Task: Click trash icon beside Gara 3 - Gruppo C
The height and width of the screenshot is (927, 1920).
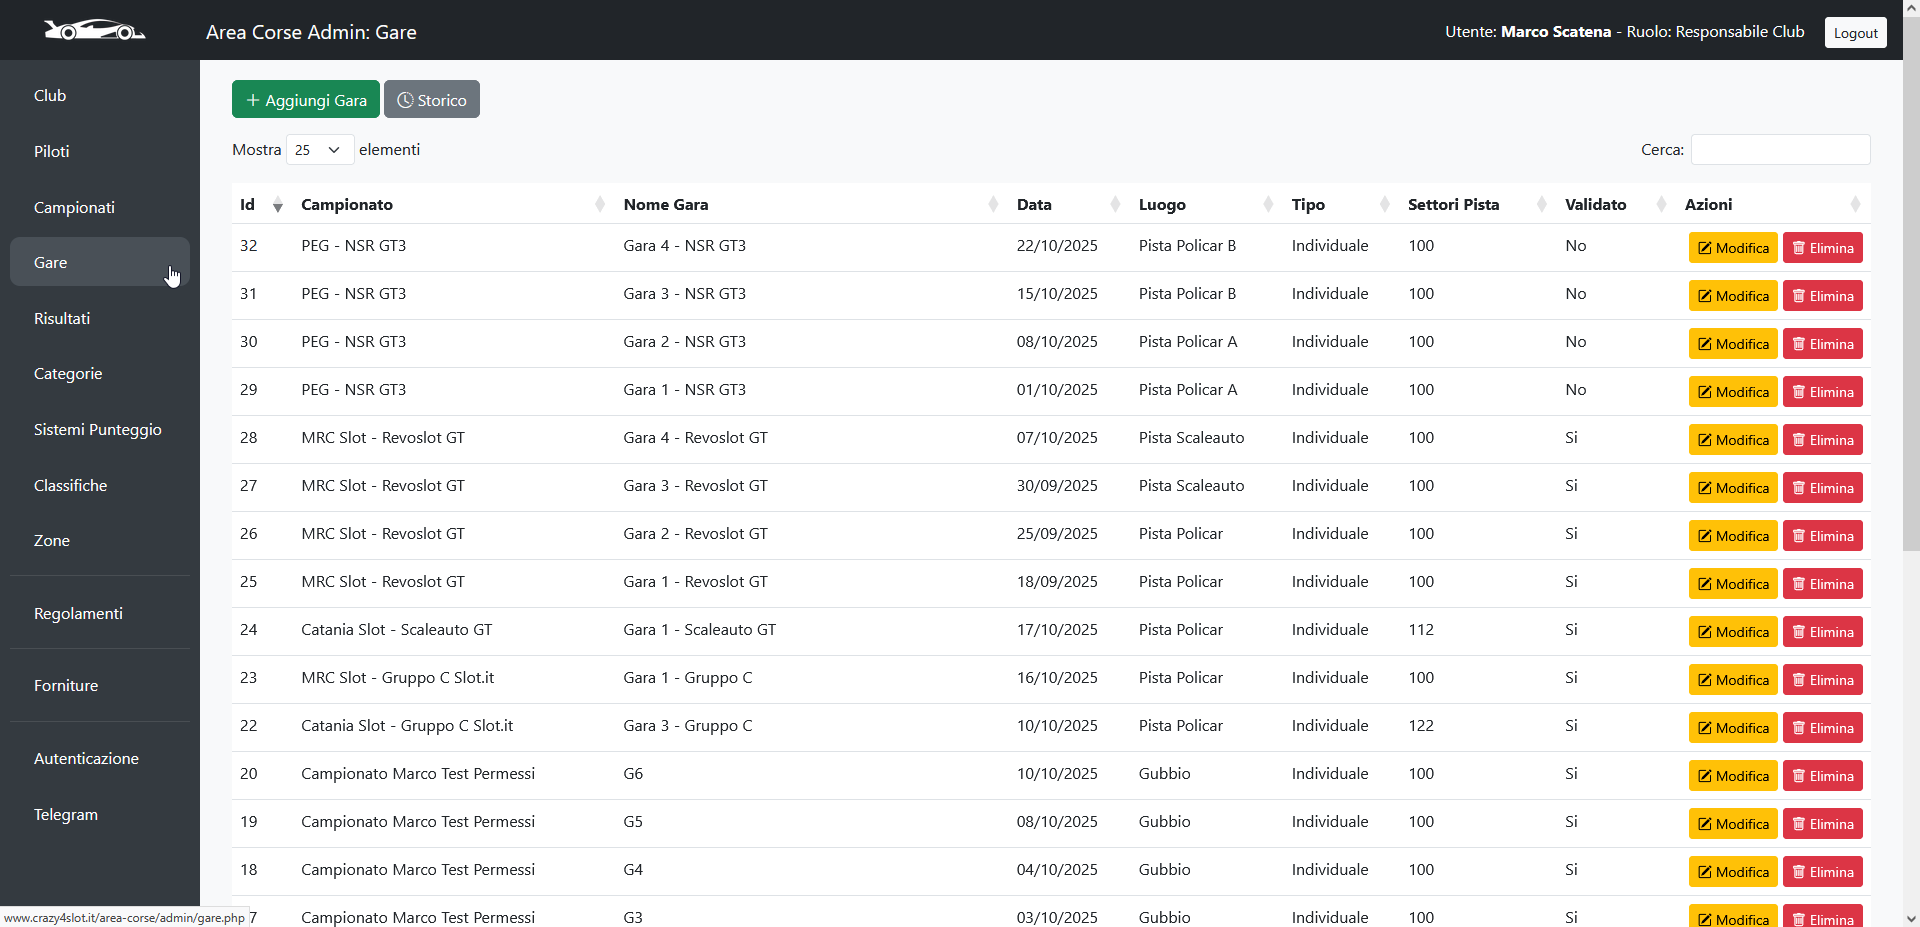Action: pos(1798,727)
